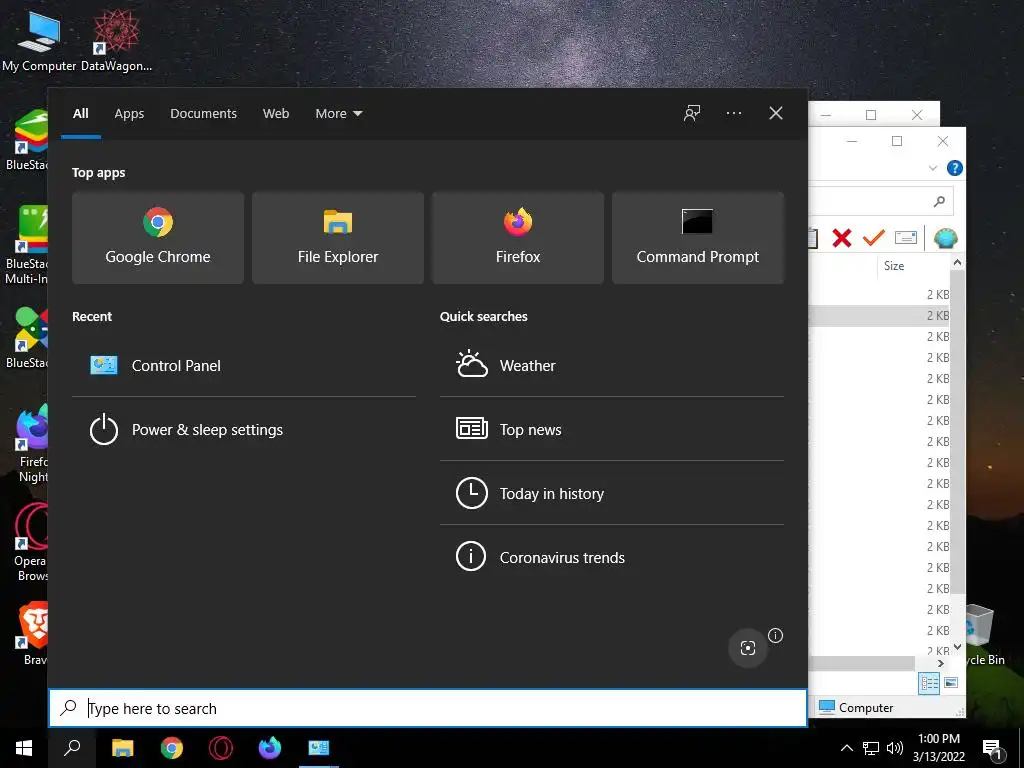Click the orange checkmark icon in Explorer toolbar
The image size is (1024, 768).
click(x=873, y=238)
